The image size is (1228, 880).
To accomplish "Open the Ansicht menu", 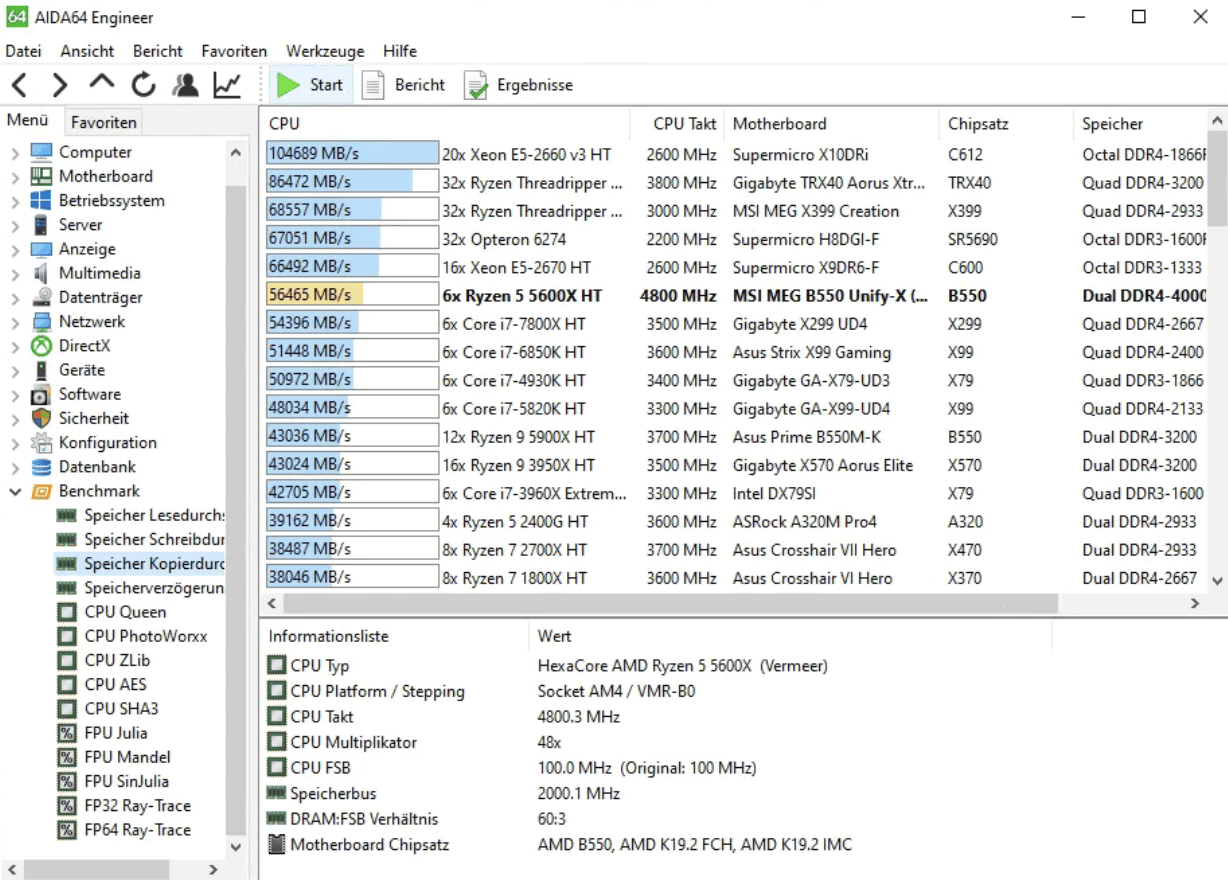I will click(x=87, y=51).
